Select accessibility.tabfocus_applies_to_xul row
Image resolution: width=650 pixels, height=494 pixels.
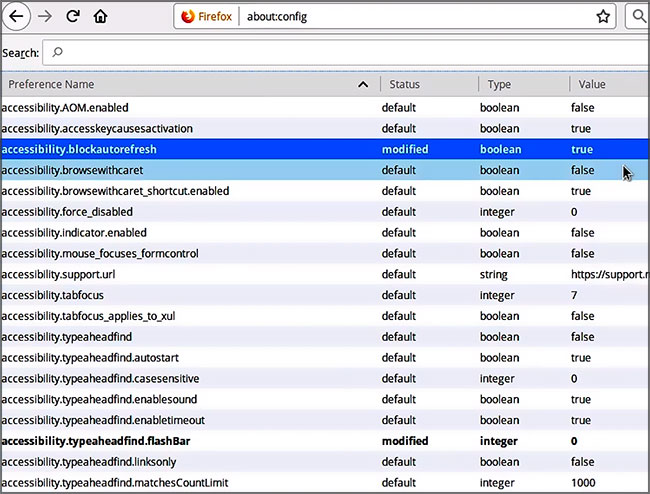click(325, 316)
